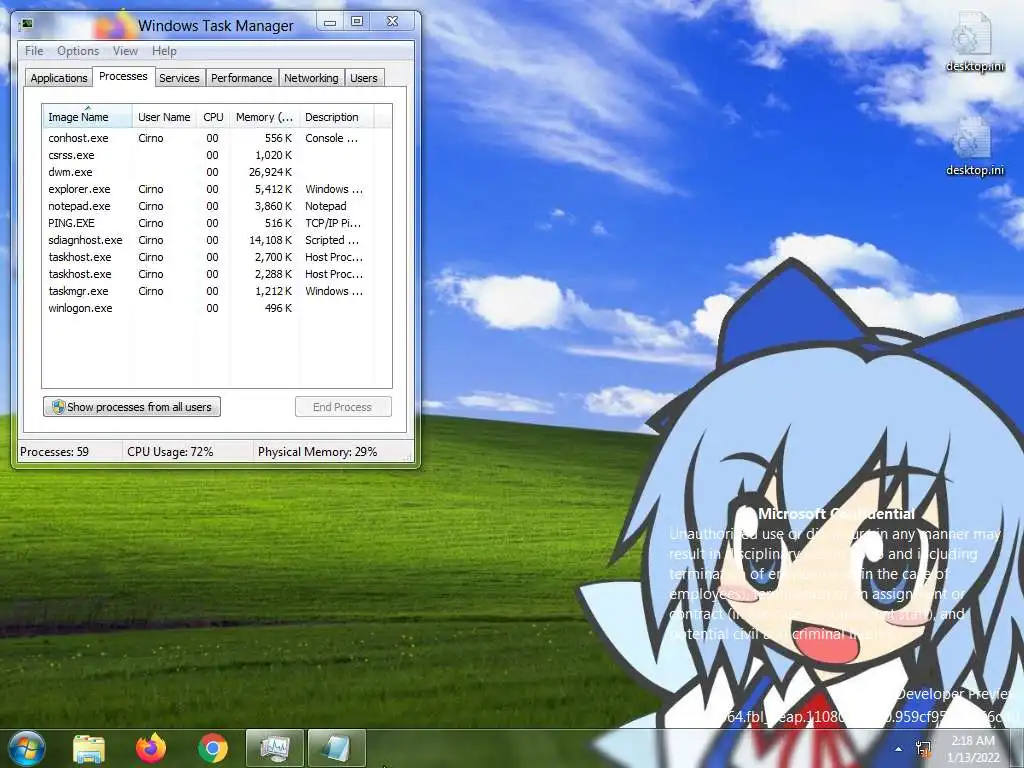Select the dwm.exe process row
This screenshot has width=1024, height=768.
[x=217, y=172]
